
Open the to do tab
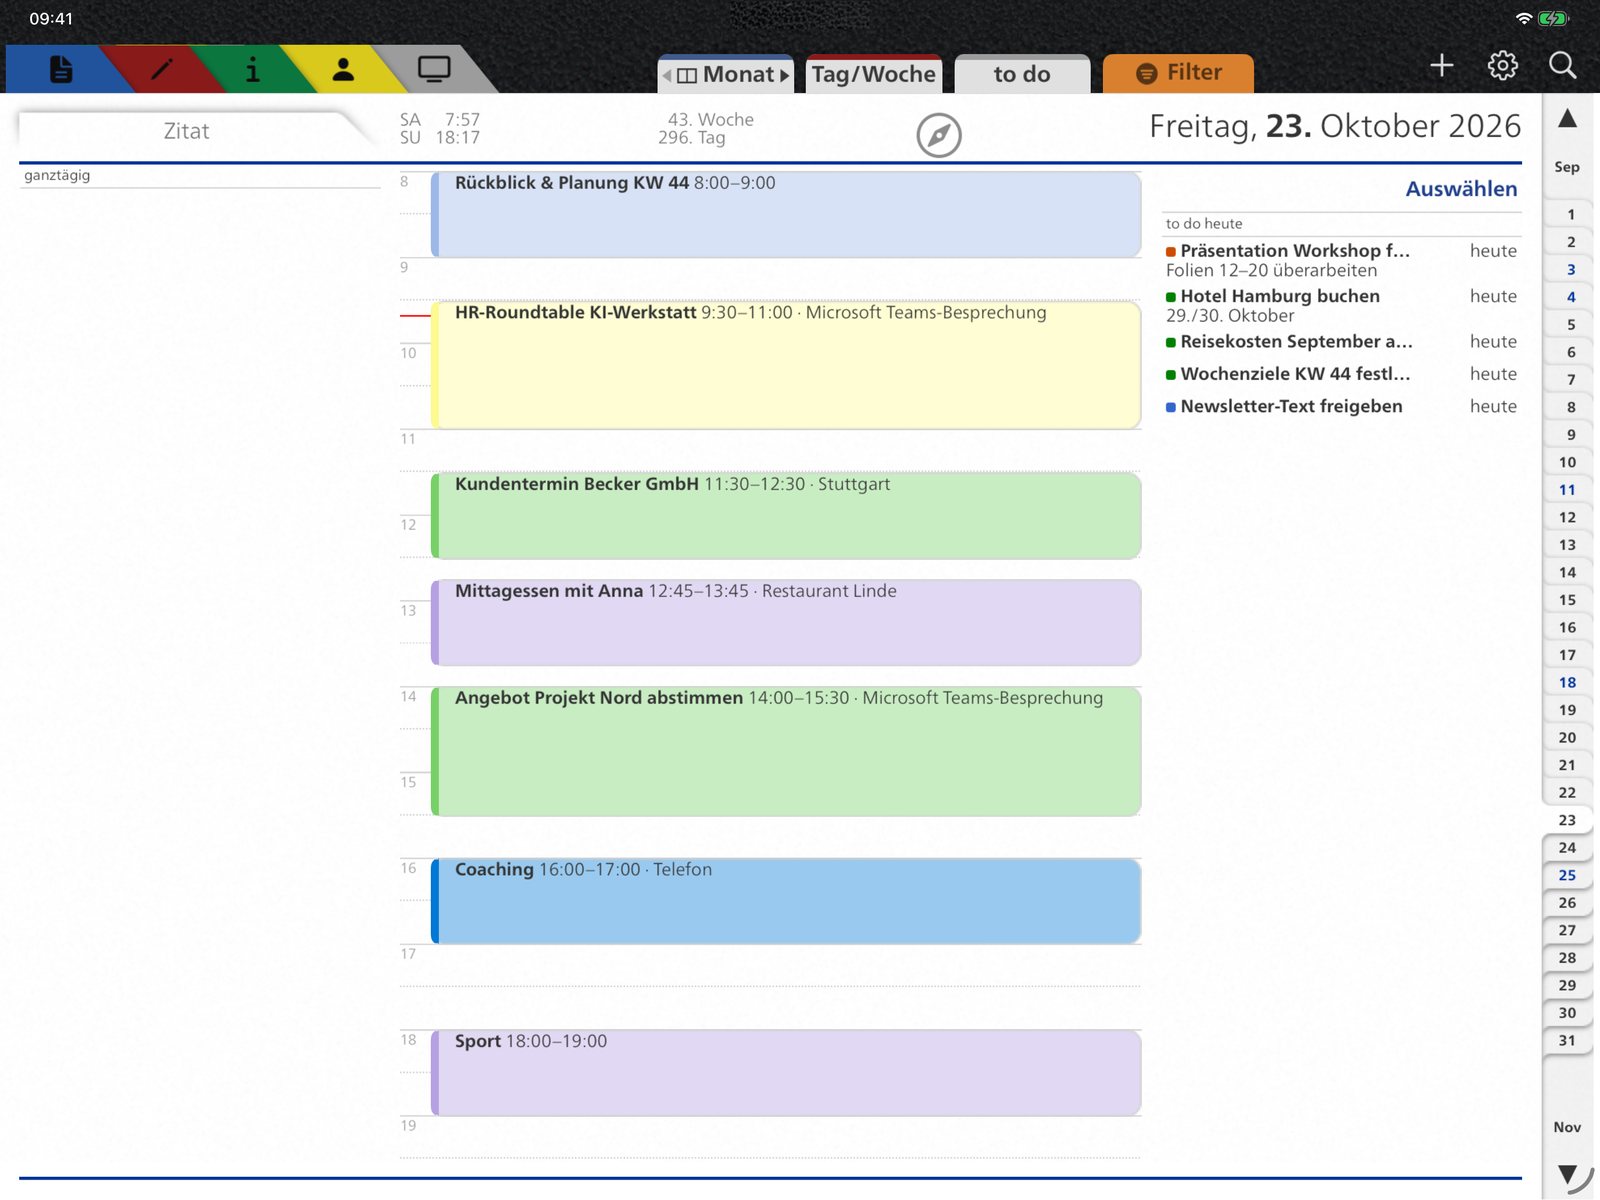coord(1022,74)
